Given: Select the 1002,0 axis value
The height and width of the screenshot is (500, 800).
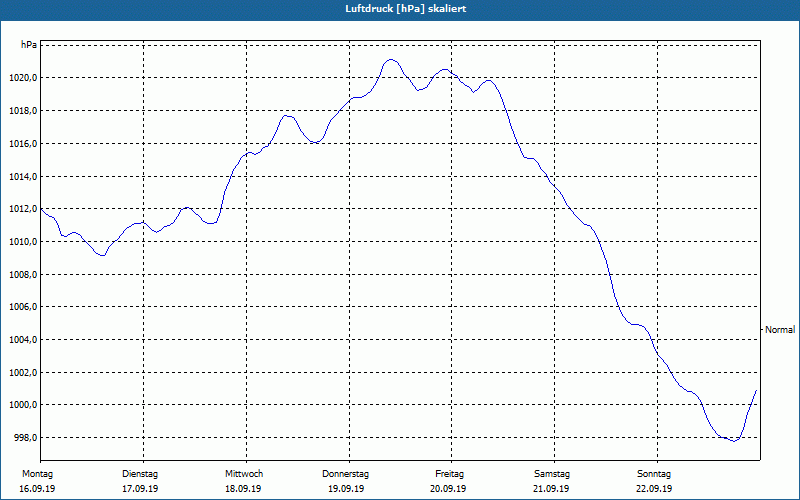Looking at the screenshot, I should pyautogui.click(x=23, y=372).
